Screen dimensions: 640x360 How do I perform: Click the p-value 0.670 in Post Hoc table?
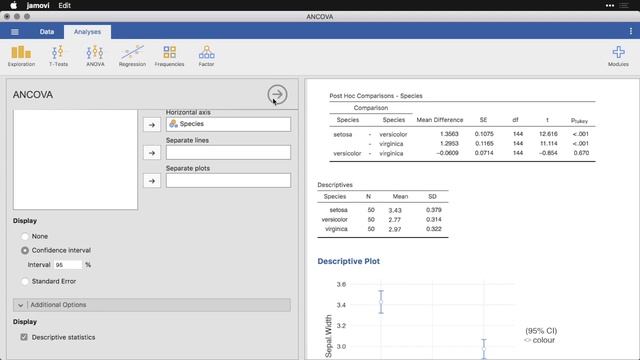click(581, 153)
